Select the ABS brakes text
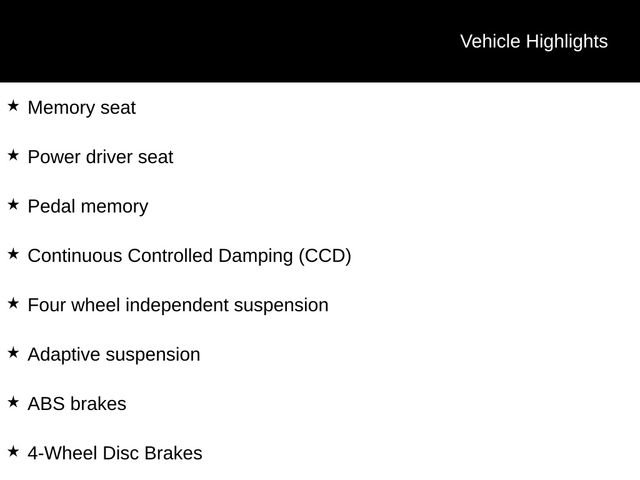This screenshot has width=640, height=480. click(77, 404)
